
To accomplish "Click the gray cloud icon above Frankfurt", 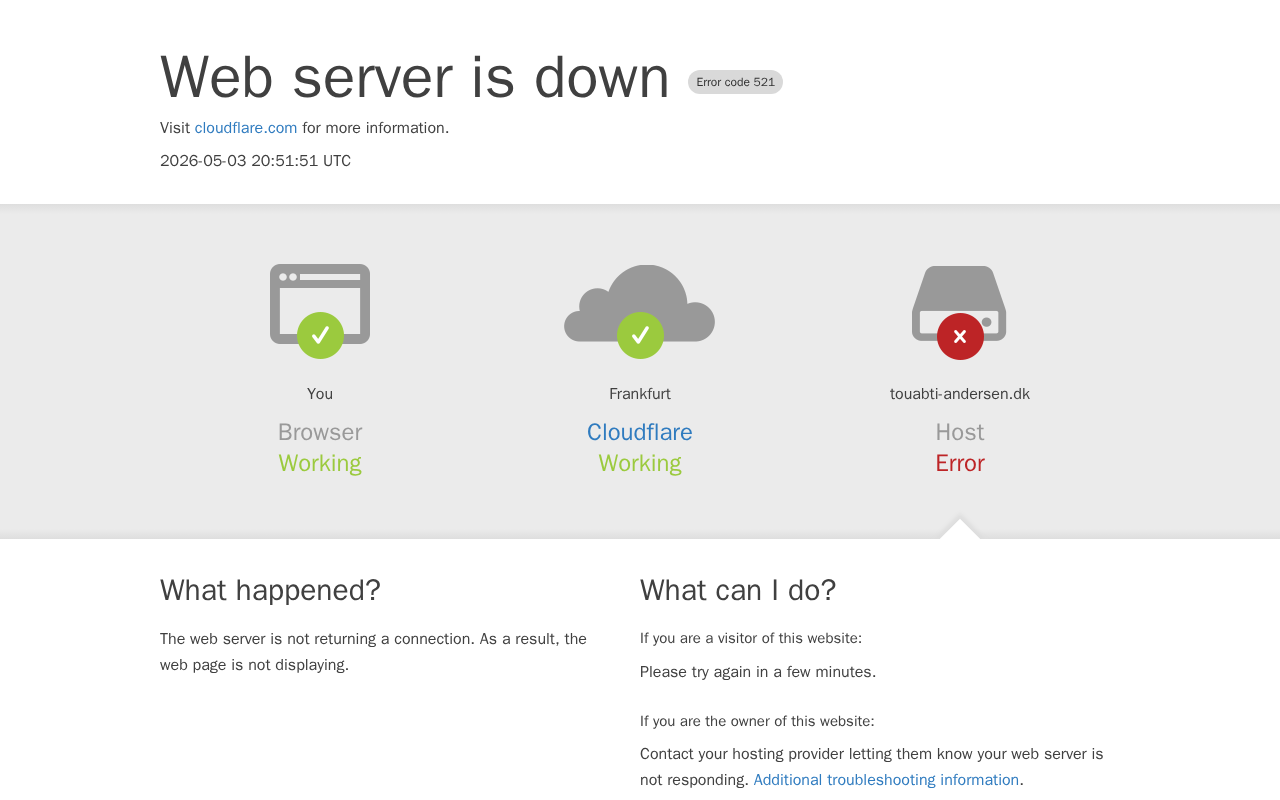I will [640, 304].
